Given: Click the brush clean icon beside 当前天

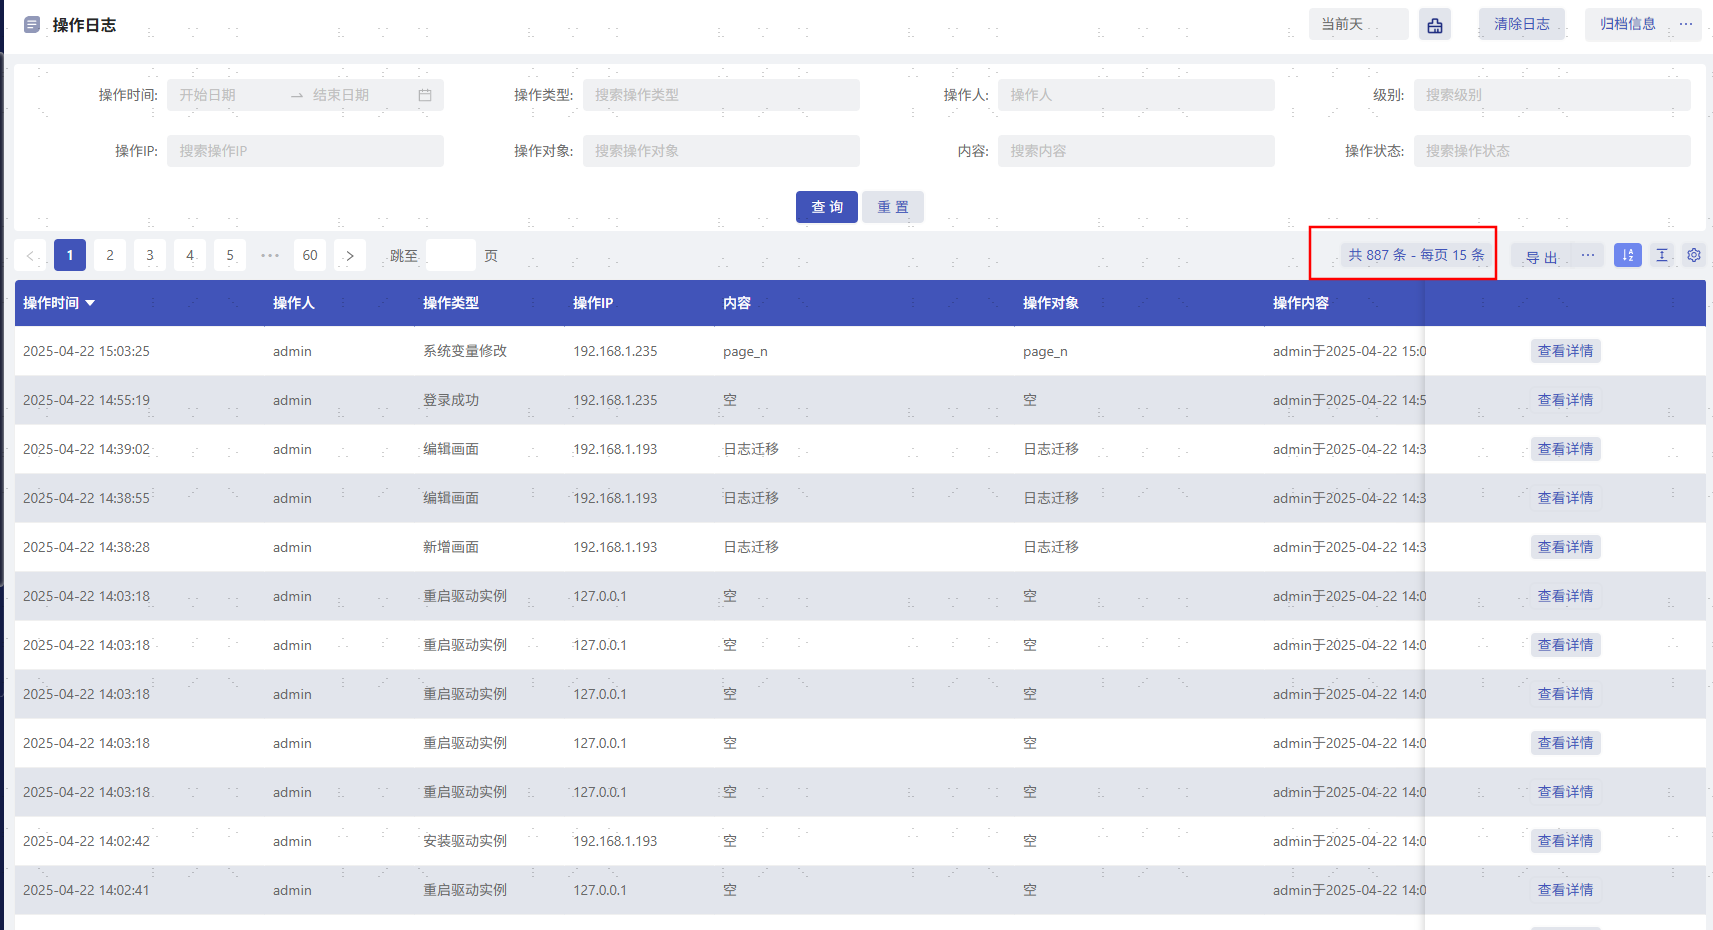Looking at the screenshot, I should click(x=1434, y=25).
